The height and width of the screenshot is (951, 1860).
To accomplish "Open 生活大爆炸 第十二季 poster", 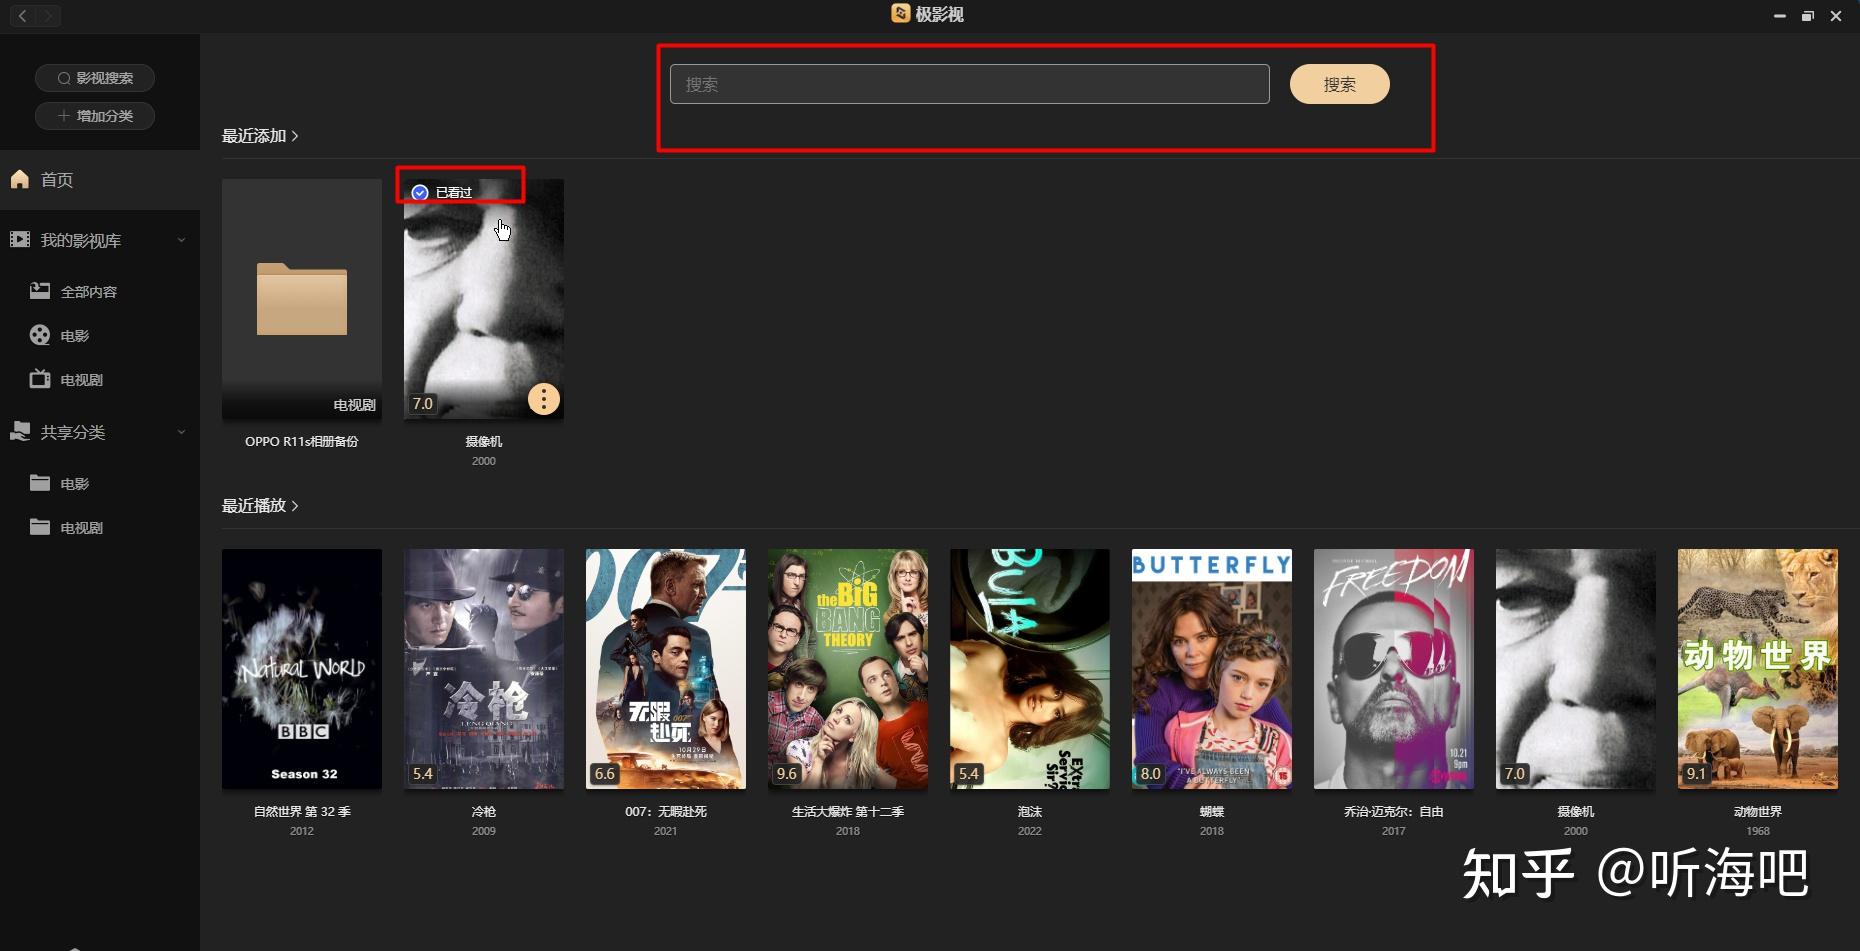I will [848, 669].
